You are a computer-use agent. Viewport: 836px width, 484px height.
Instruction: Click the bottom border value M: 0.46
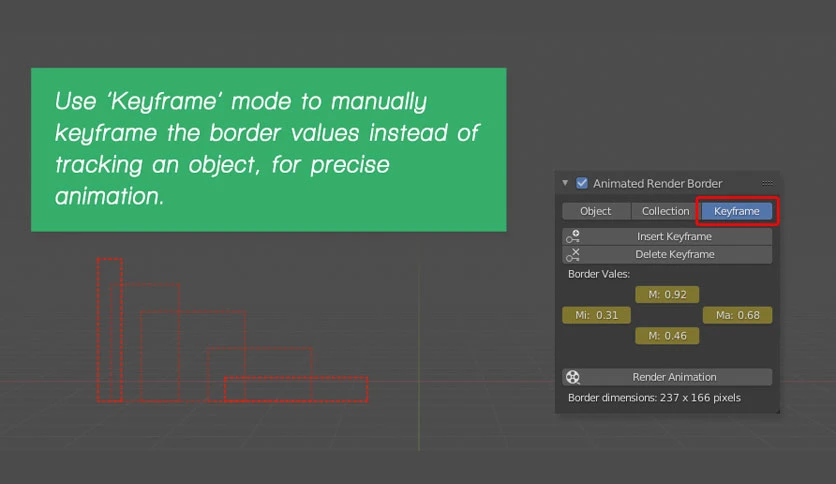coord(667,336)
